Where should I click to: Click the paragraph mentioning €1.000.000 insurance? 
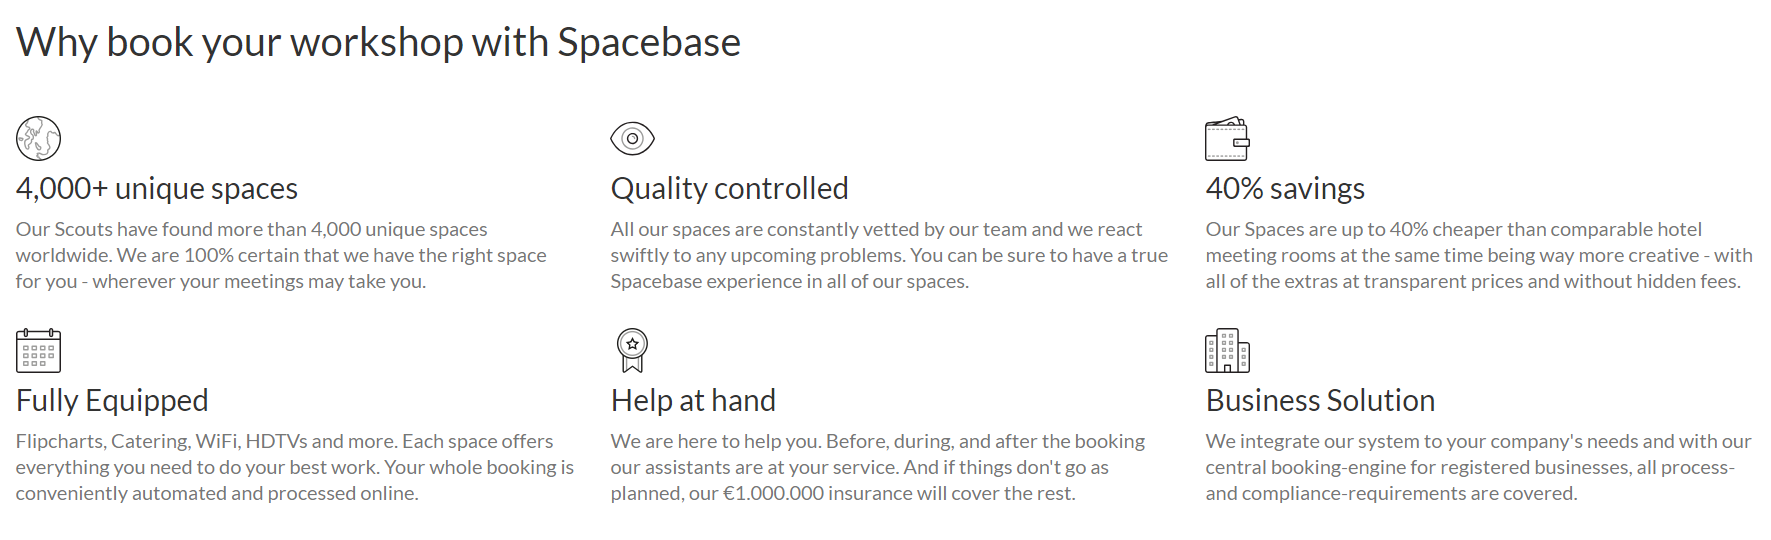878,467
